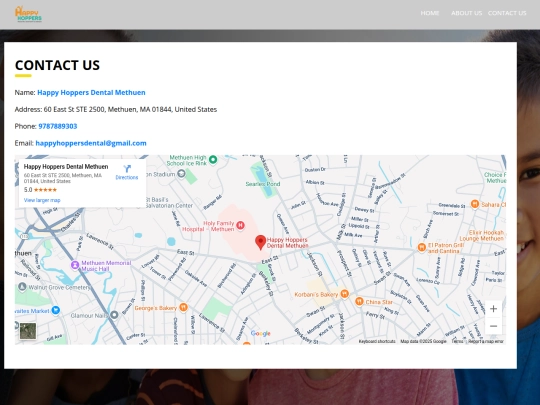Screen dimensions: 540x405
Task: Open the HOME menu item
Action: [430, 13]
